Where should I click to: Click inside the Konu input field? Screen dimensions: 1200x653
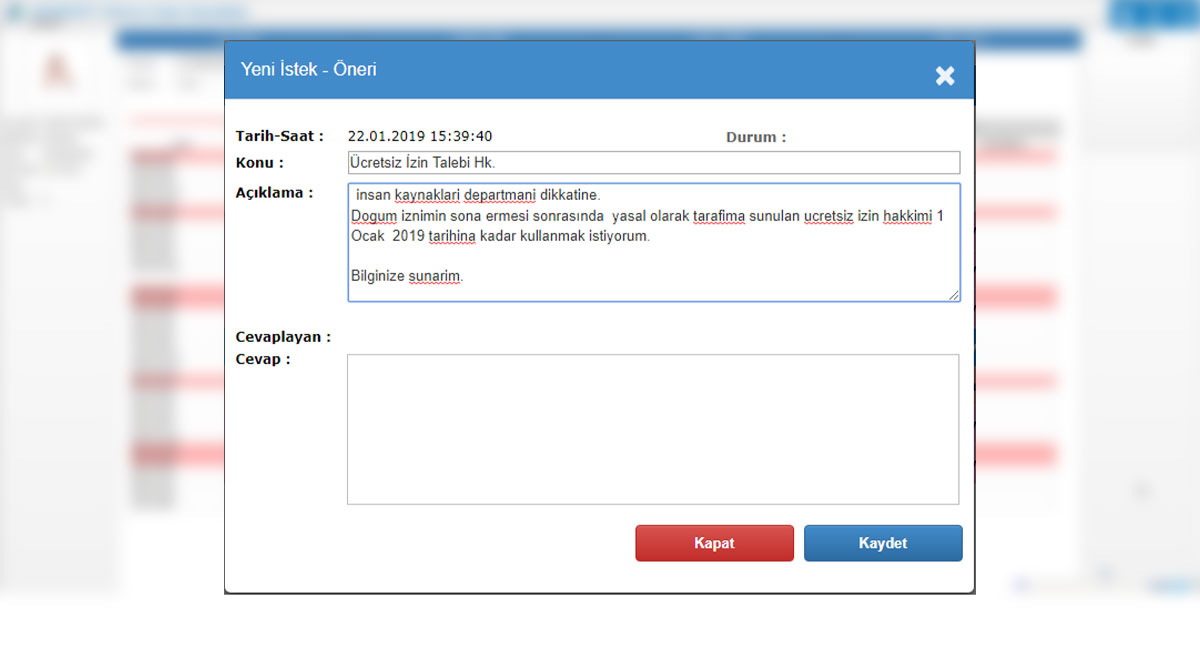(x=650, y=162)
